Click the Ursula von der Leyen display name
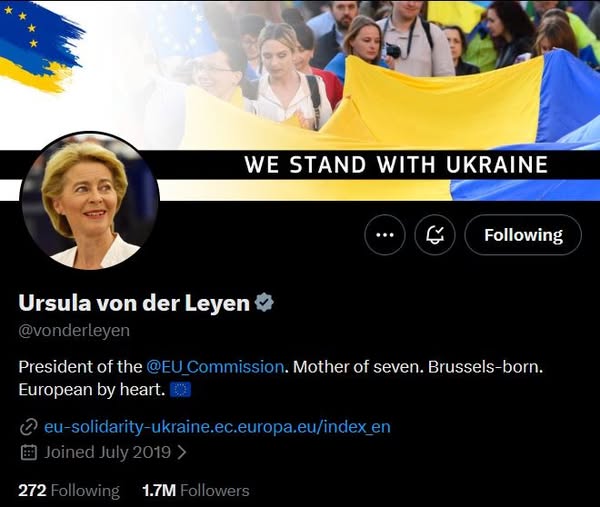Screen dimensions: 600x507 [x=134, y=303]
